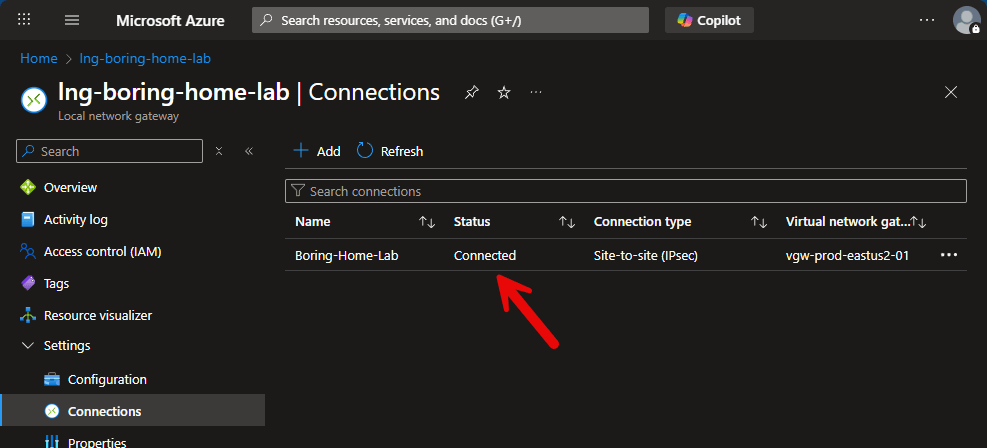987x448 pixels.
Task: Click Virtual network gateway sort arrows
Action: click(x=919, y=222)
